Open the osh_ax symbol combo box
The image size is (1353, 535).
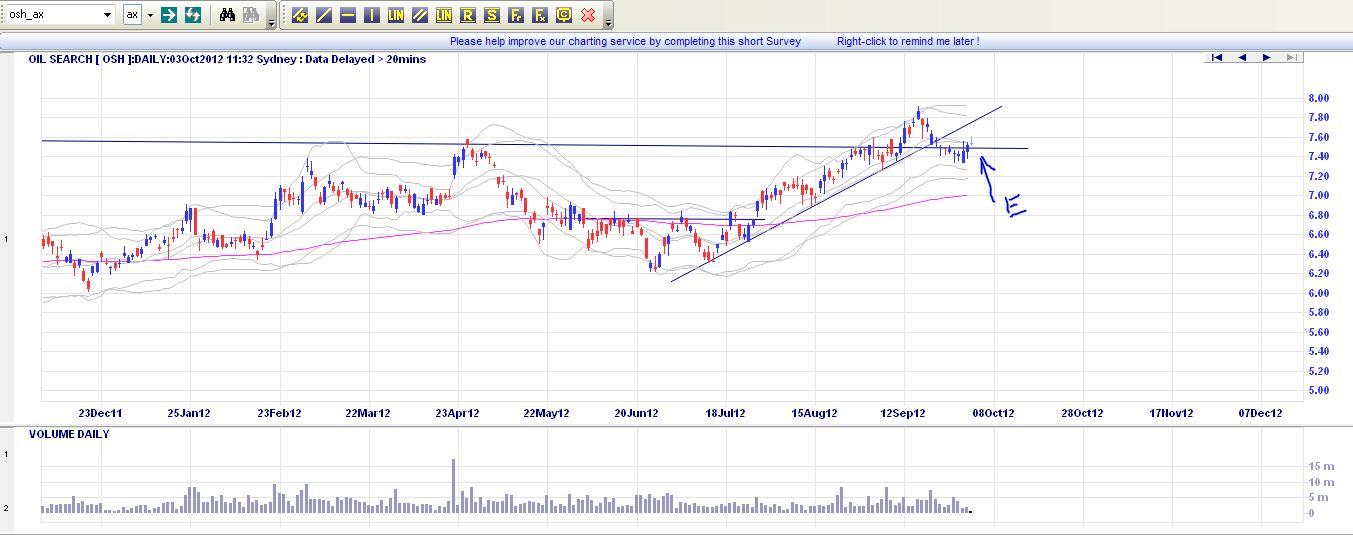coord(60,15)
